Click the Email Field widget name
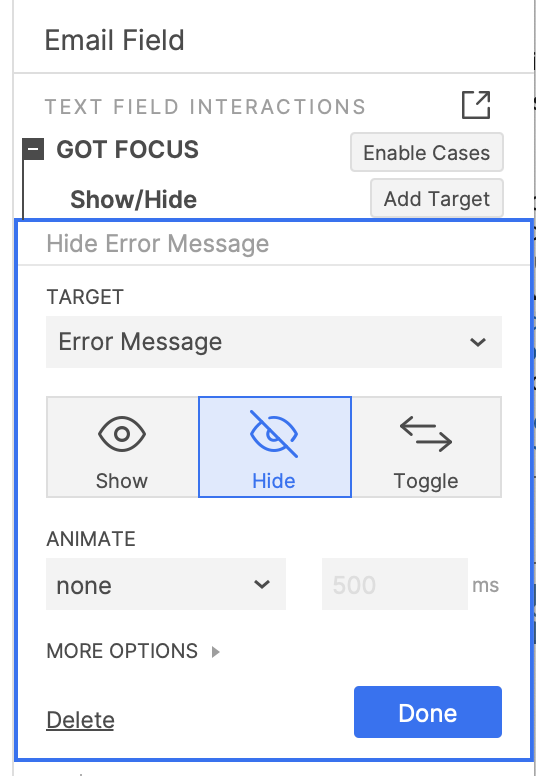The width and height of the screenshot is (536, 776). 114,40
